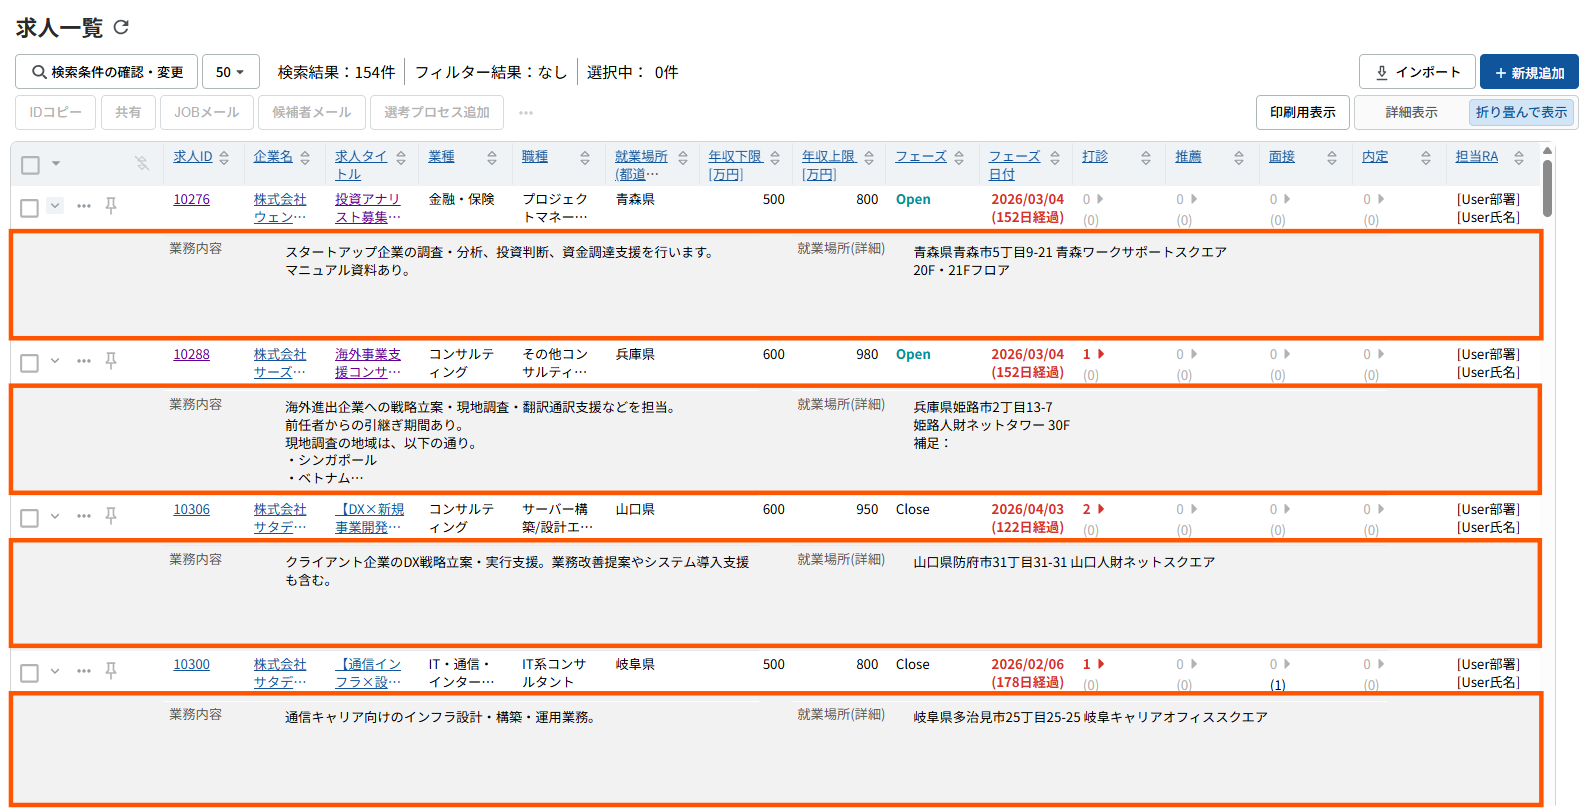
Task: Sort by 年収下限 using its sort arrows
Action: (x=775, y=157)
